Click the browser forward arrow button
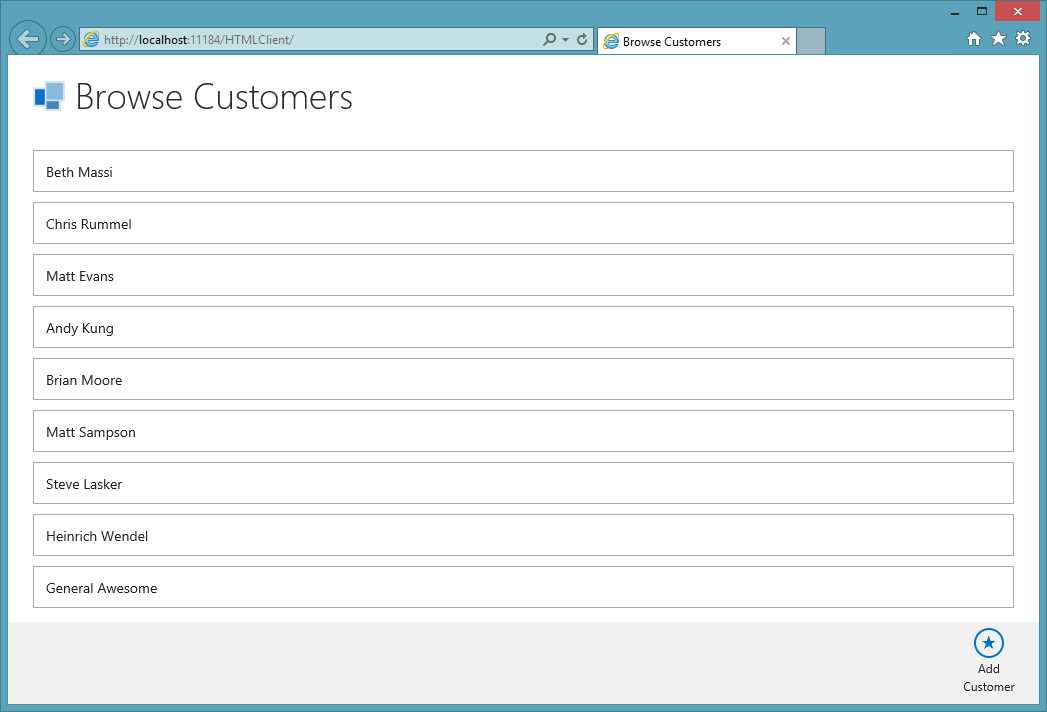This screenshot has height=712, width=1047. pyautogui.click(x=63, y=39)
